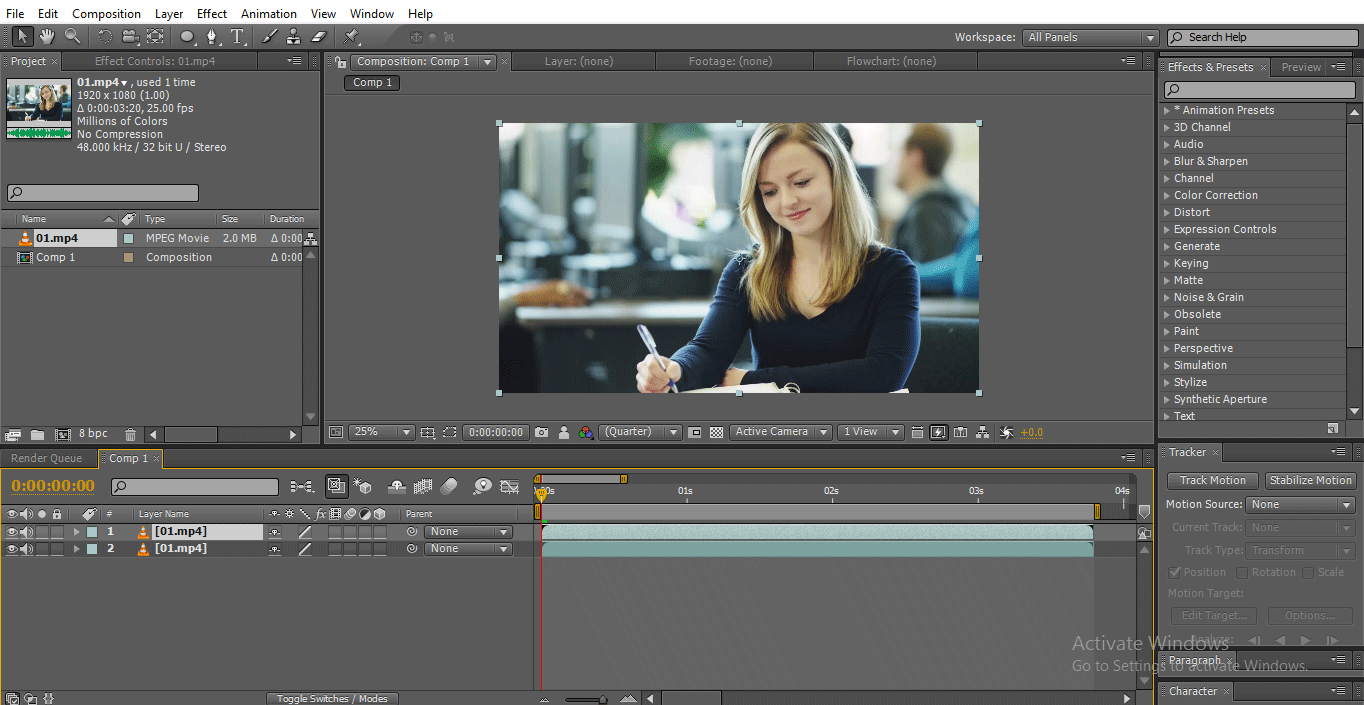Screen dimensions: 1364x705
Task: Open the Active Camera view dropdown
Action: 780,431
